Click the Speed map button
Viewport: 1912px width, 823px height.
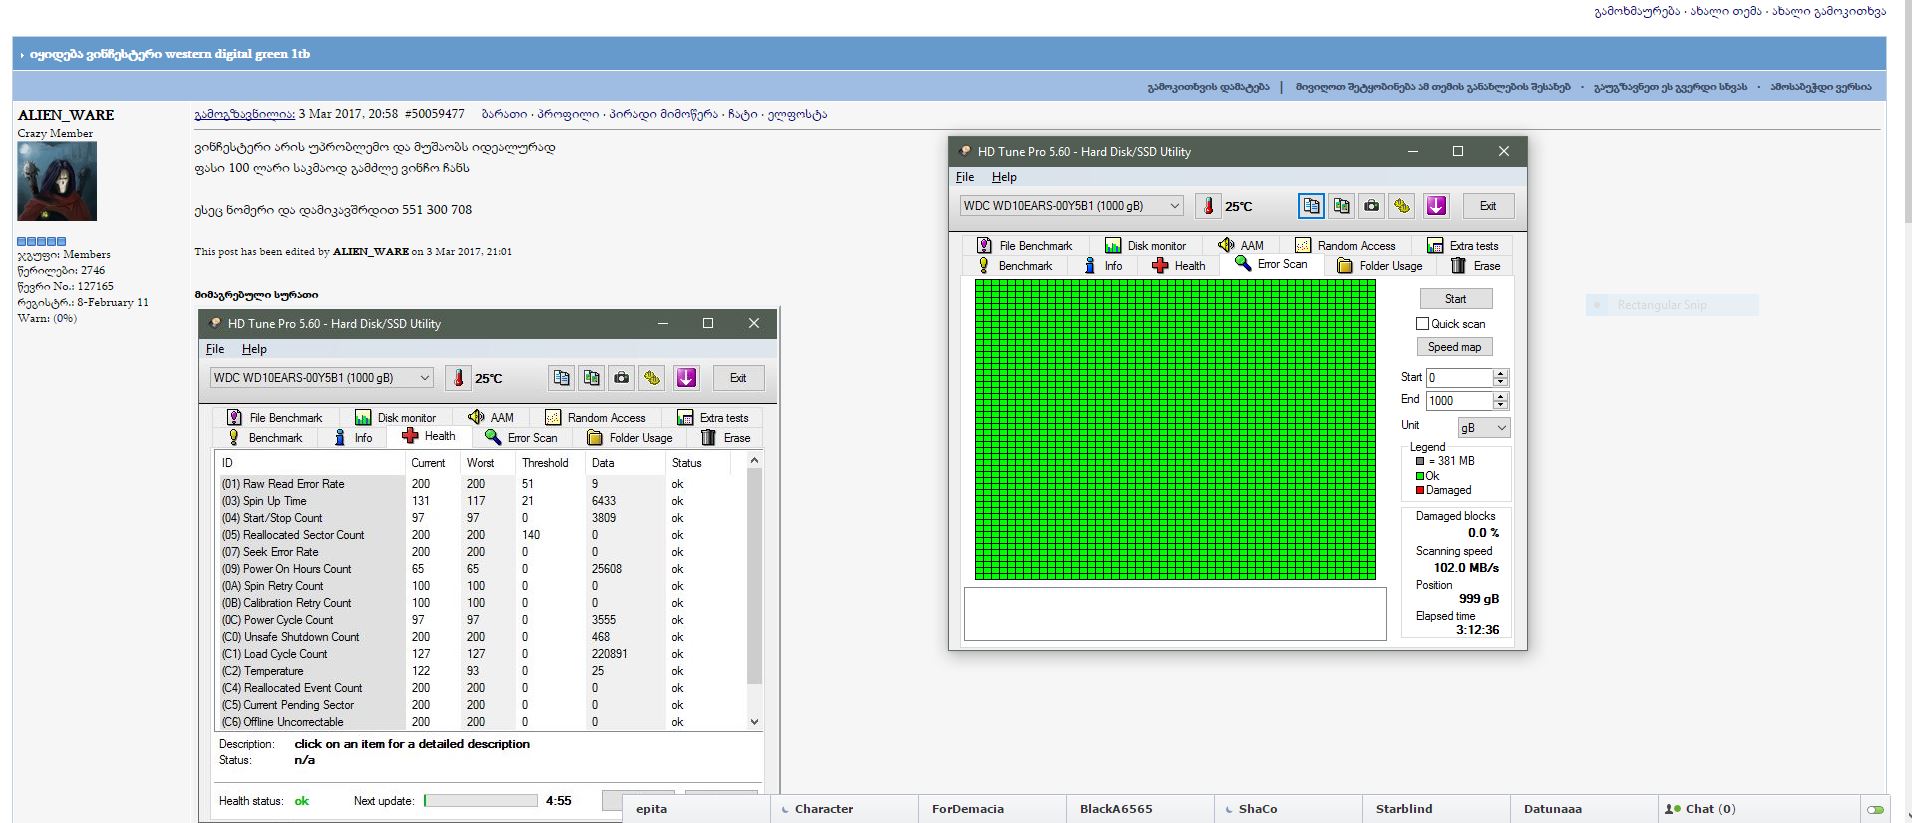pos(1454,347)
